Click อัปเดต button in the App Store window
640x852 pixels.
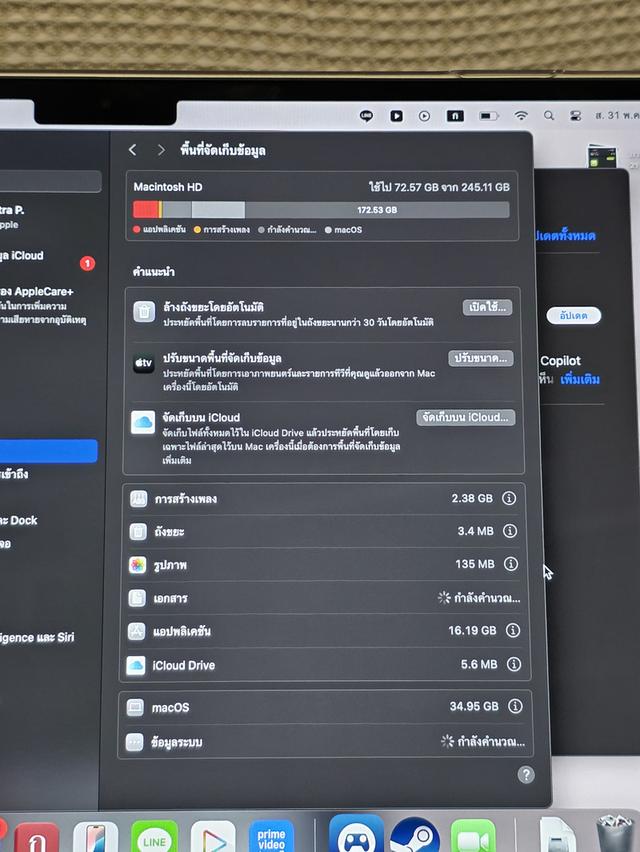(573, 316)
